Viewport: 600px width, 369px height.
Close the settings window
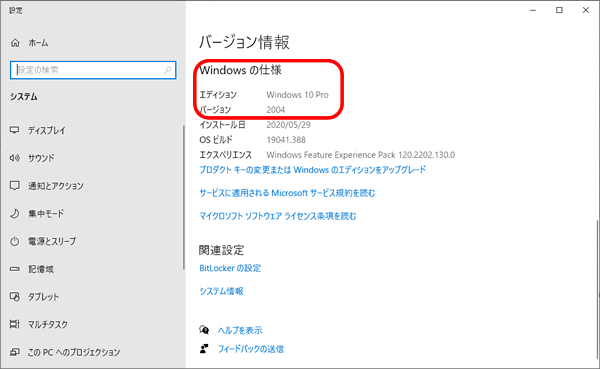(x=585, y=10)
